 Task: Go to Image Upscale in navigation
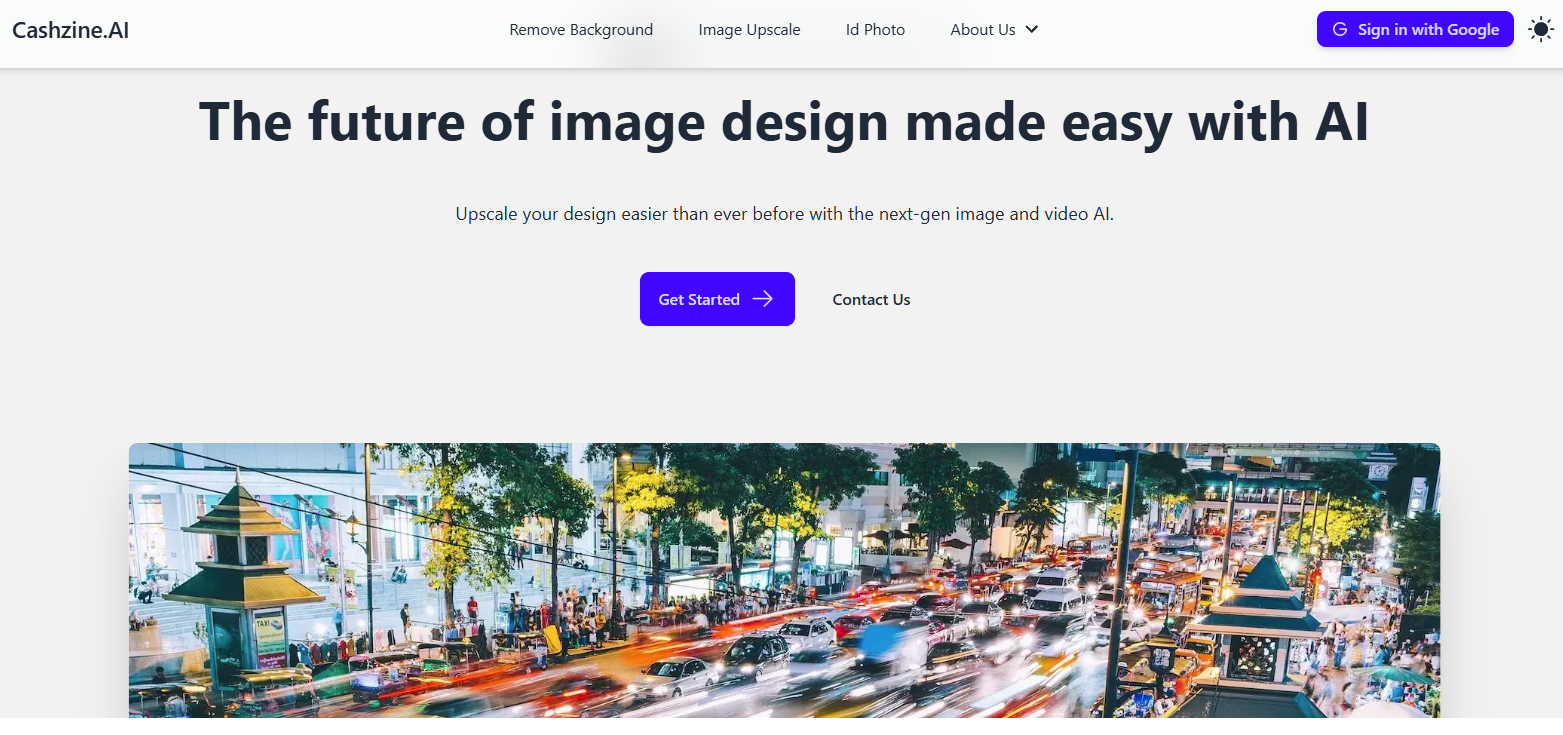pos(749,30)
